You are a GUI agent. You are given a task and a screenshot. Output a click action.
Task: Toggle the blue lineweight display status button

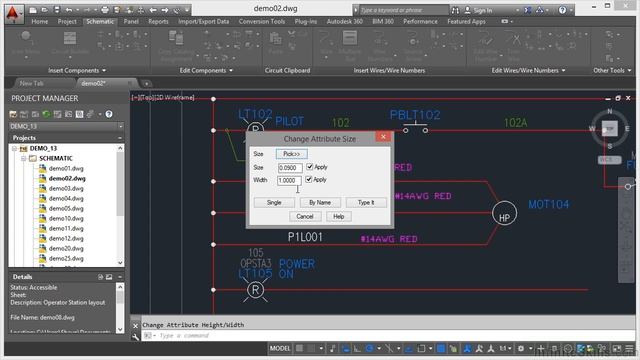point(441,349)
